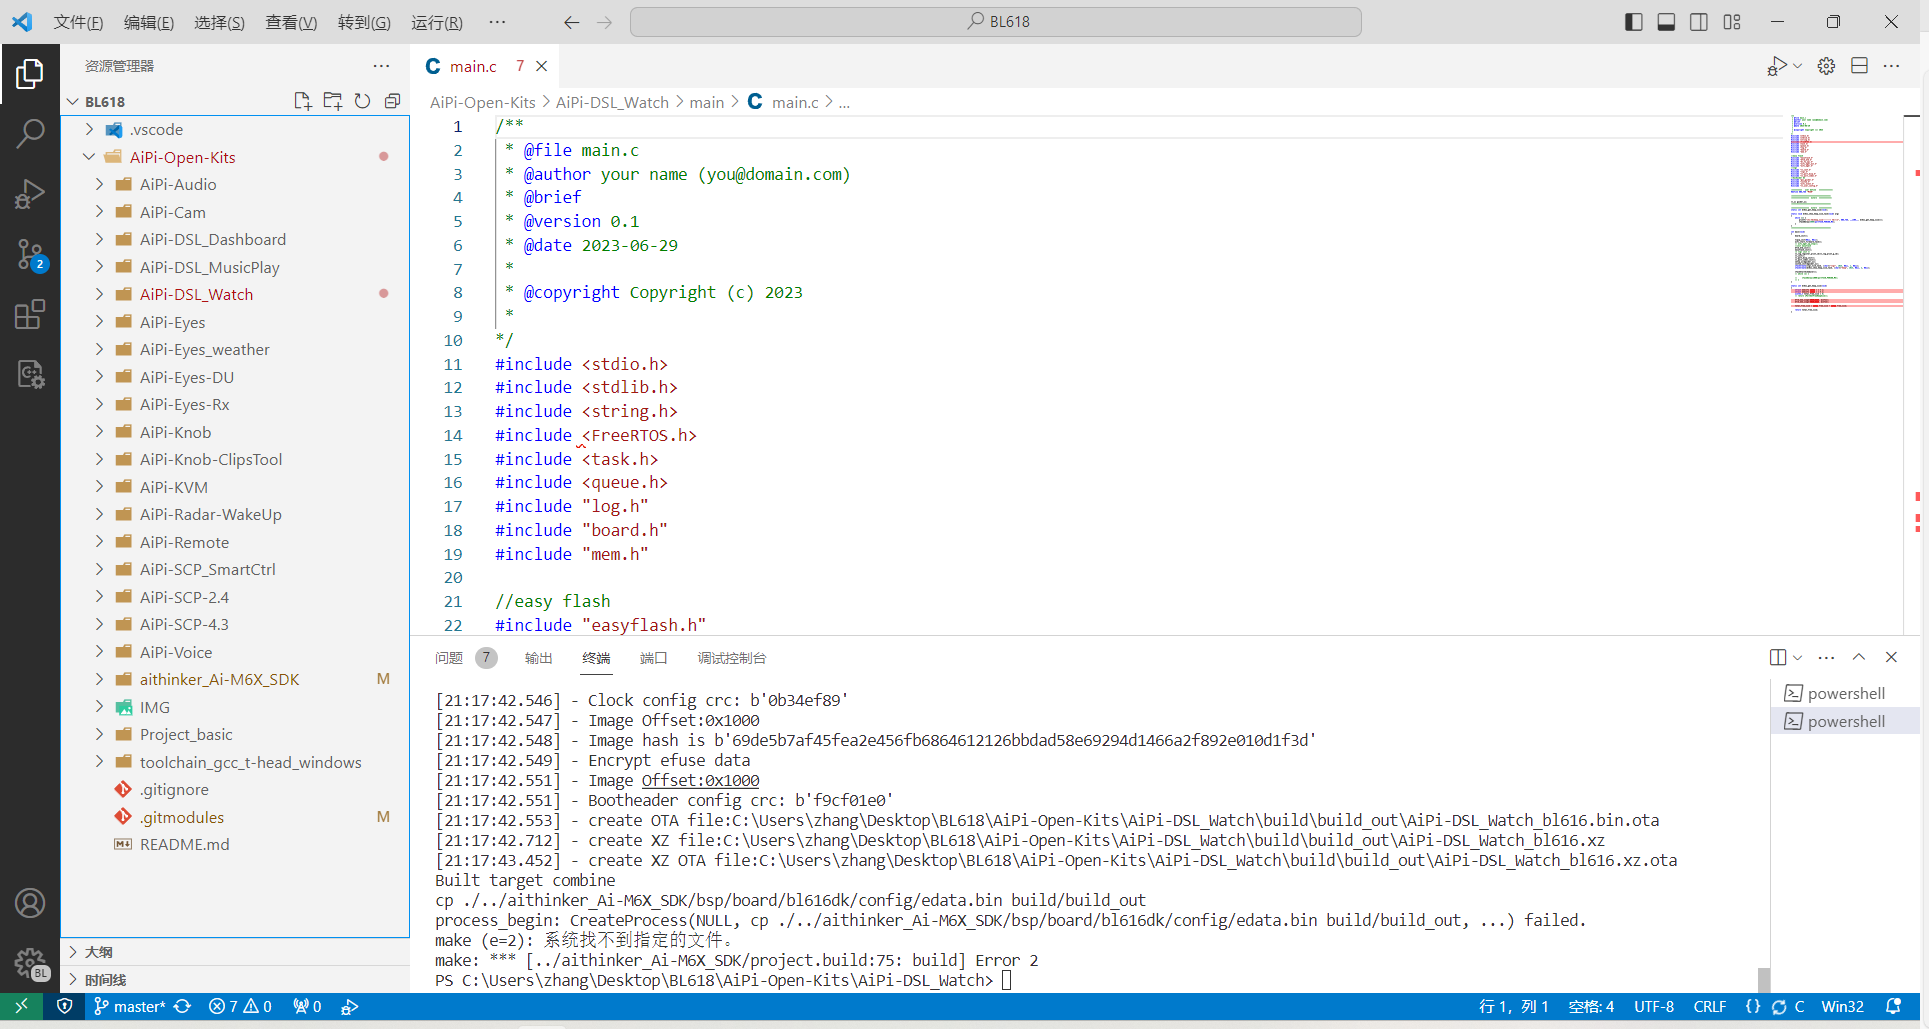
Task: Change indentation 空格: 4 setting
Action: 1591,1006
